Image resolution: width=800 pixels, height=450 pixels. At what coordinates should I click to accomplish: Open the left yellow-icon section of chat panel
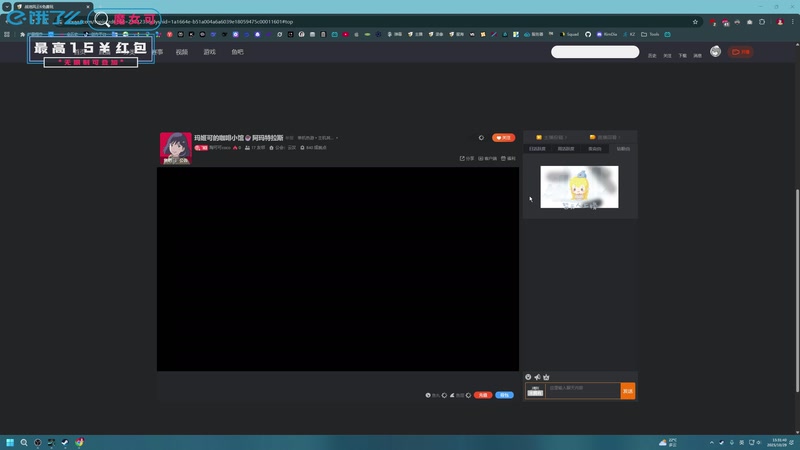tap(552, 137)
